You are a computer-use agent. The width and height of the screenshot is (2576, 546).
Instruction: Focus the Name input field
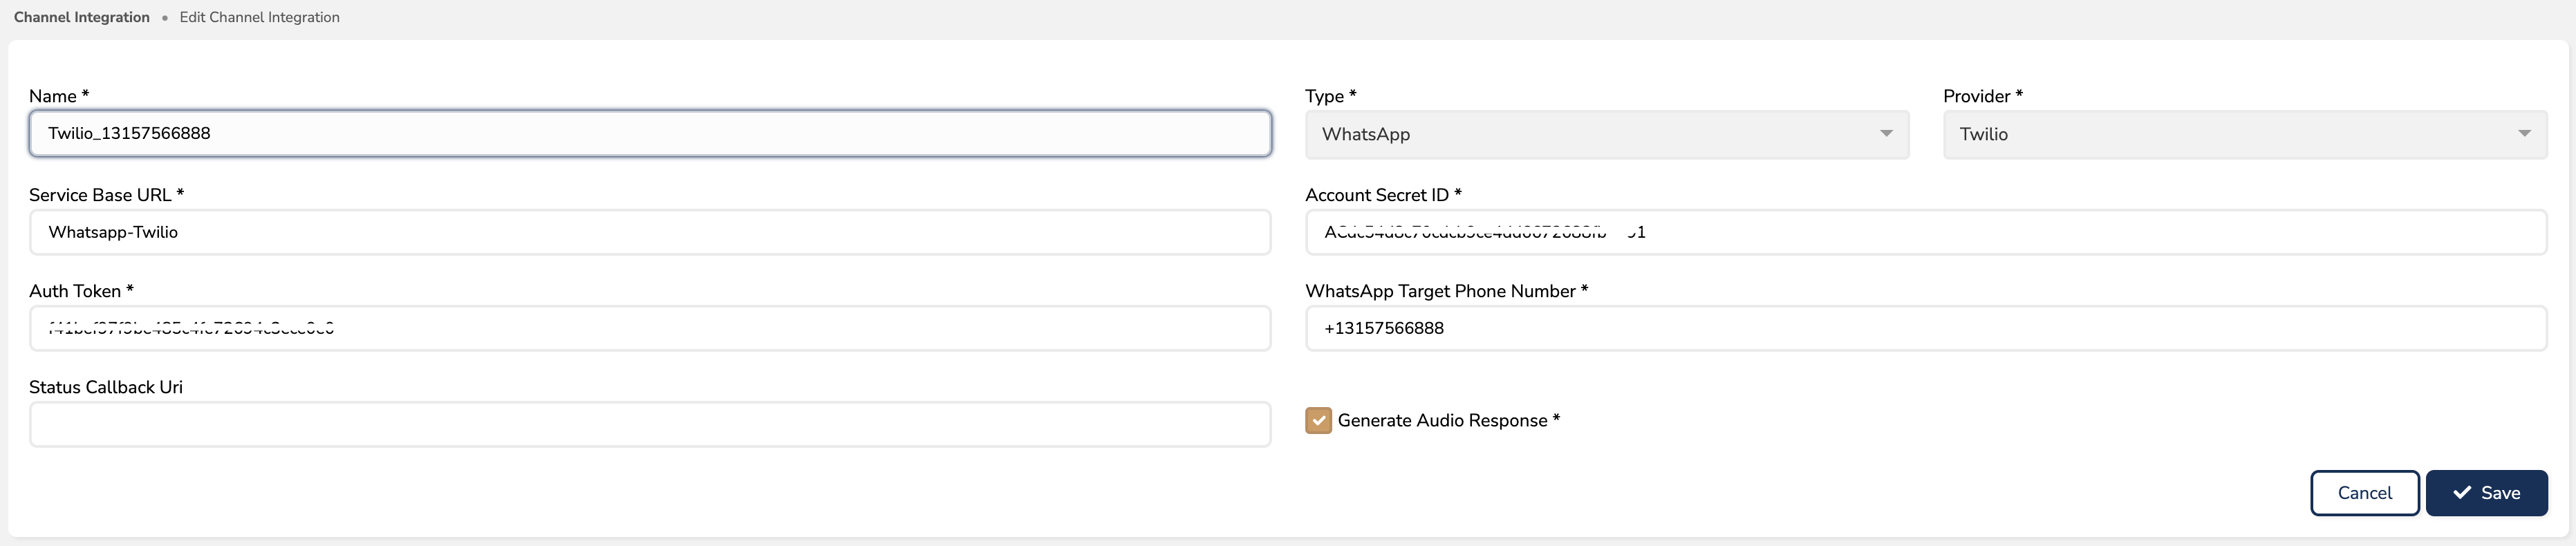coord(650,134)
